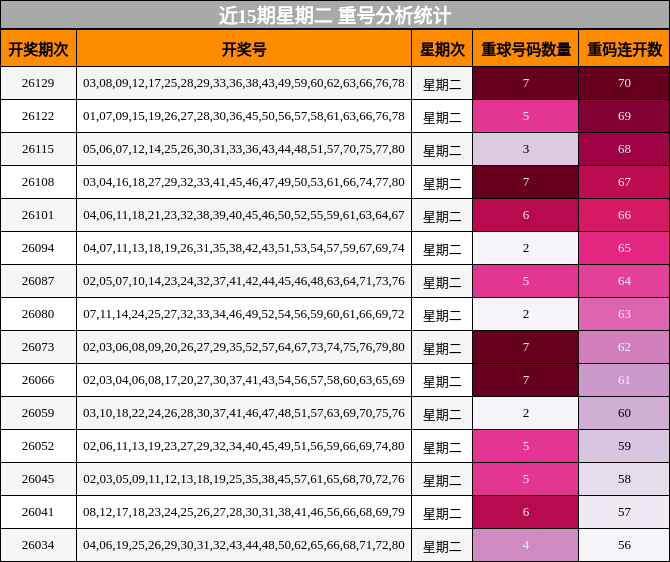Click the streak value 62
The image size is (670, 562).
click(x=624, y=347)
